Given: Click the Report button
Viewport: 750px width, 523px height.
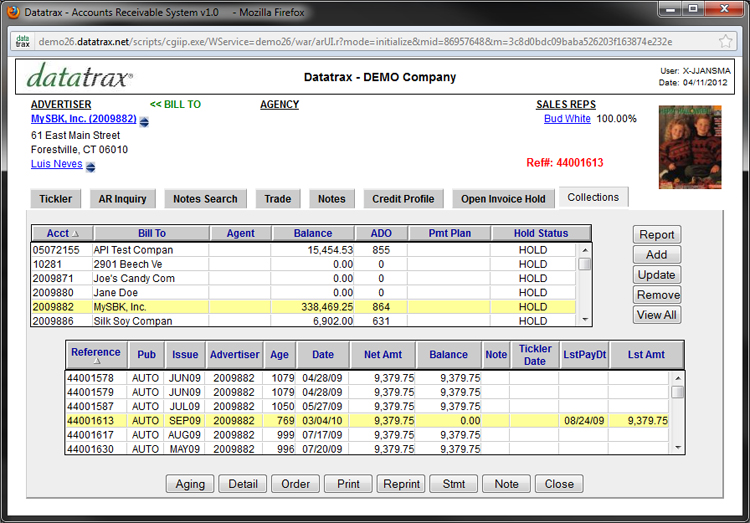Looking at the screenshot, I should pyautogui.click(x=657, y=234).
